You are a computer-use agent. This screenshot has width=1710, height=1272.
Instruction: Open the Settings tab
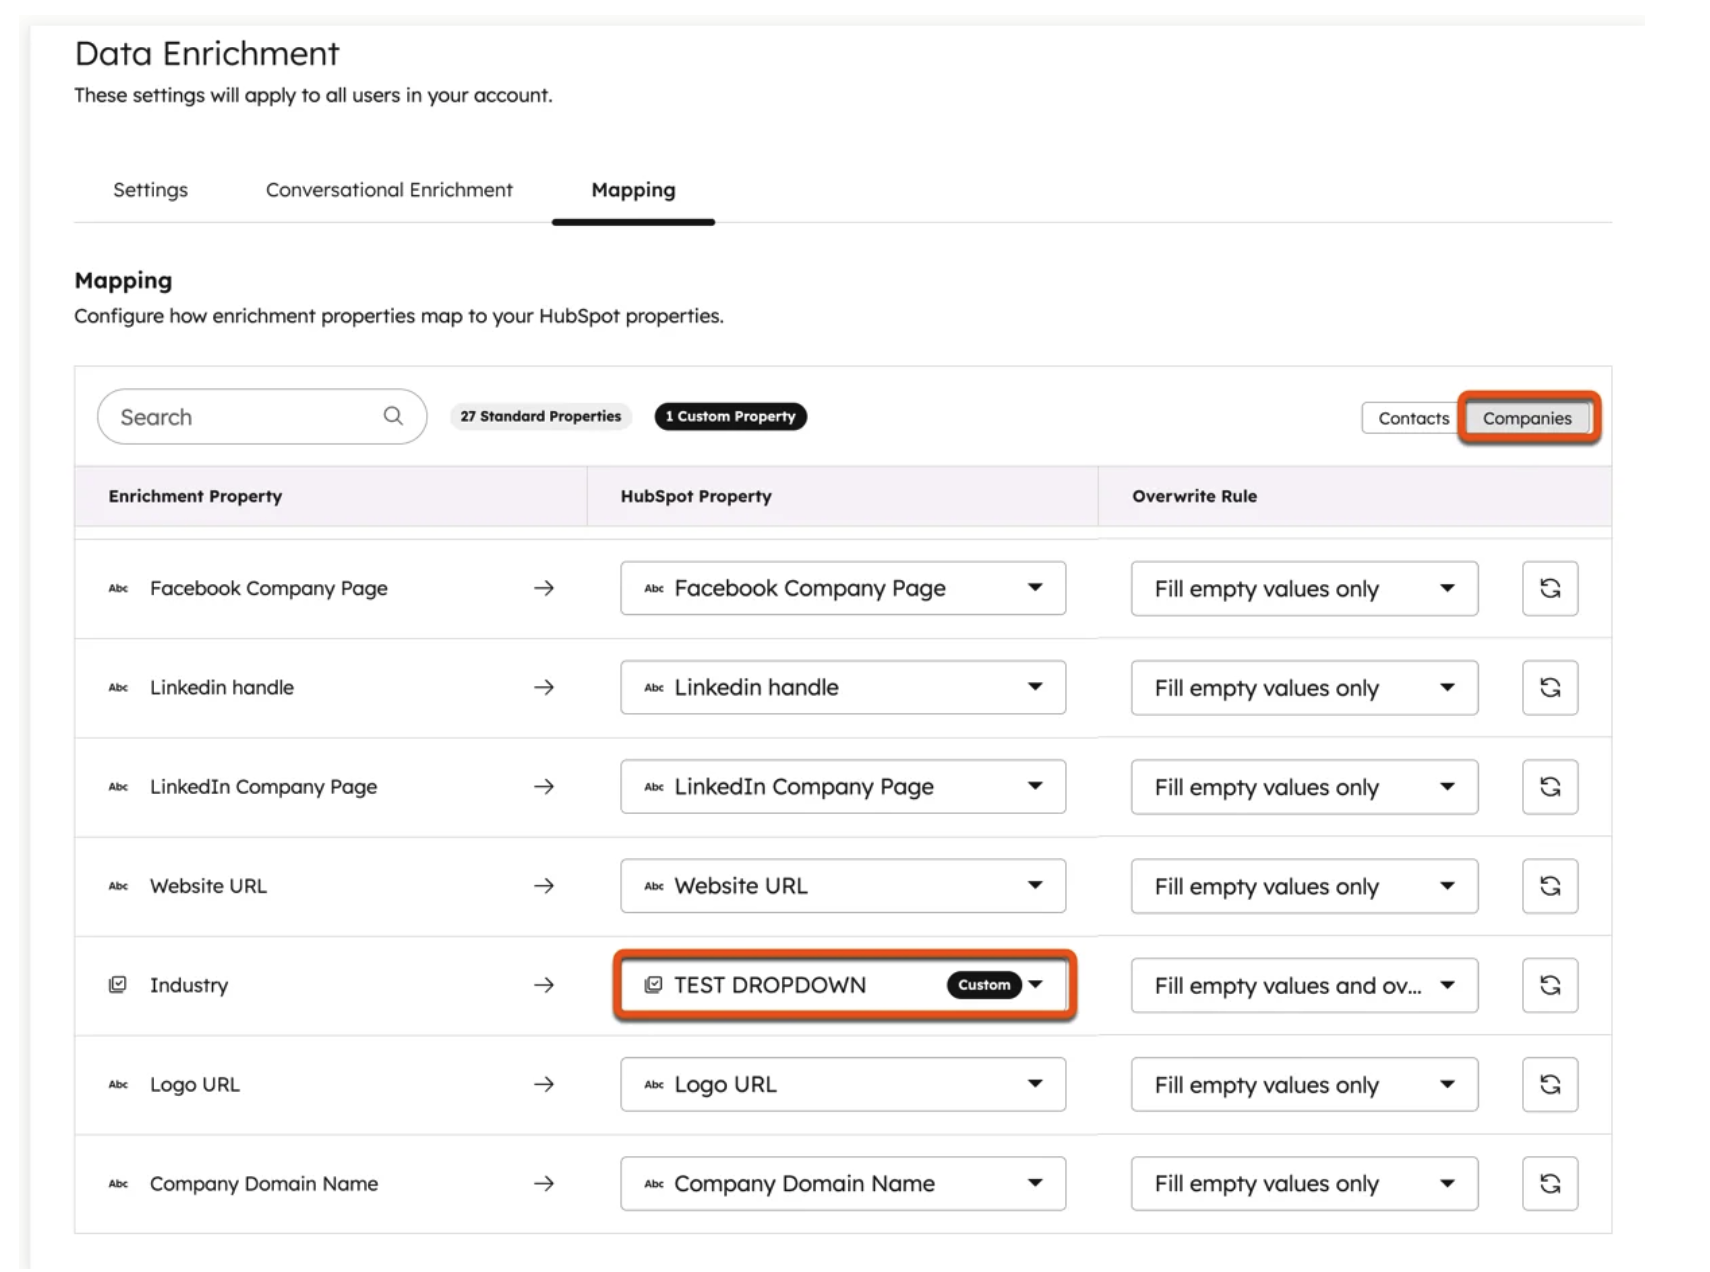pyautogui.click(x=150, y=190)
